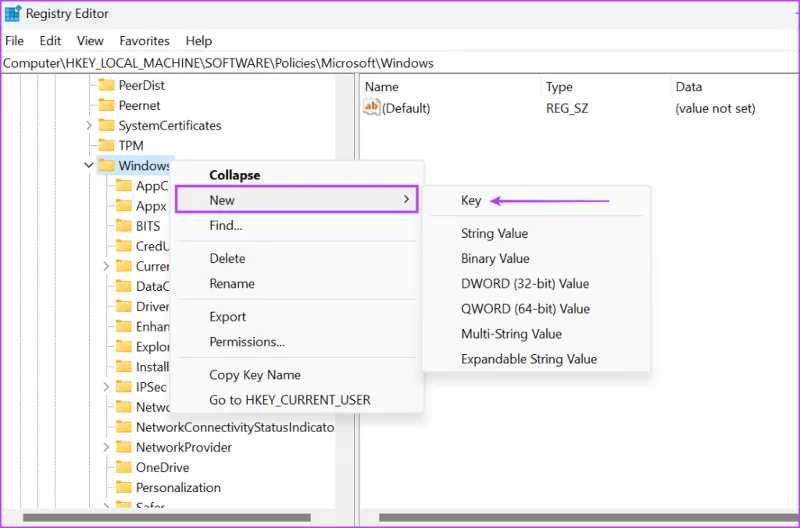
Task: Collapse the Windows key with chevron
Action: (89, 165)
